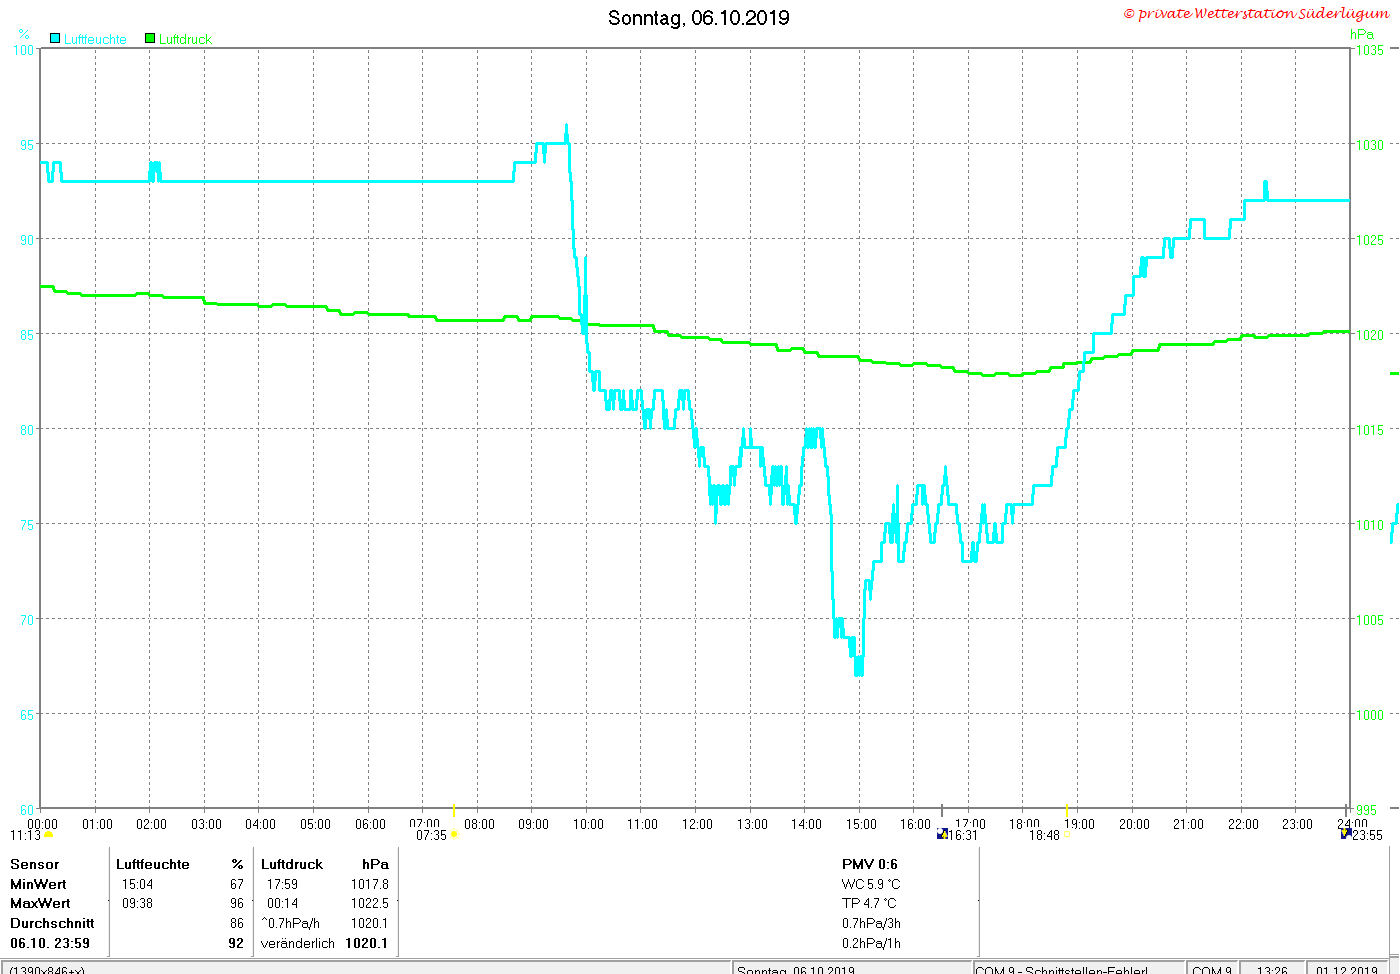Click the 01.12.2019 date in status bar

(1346, 969)
